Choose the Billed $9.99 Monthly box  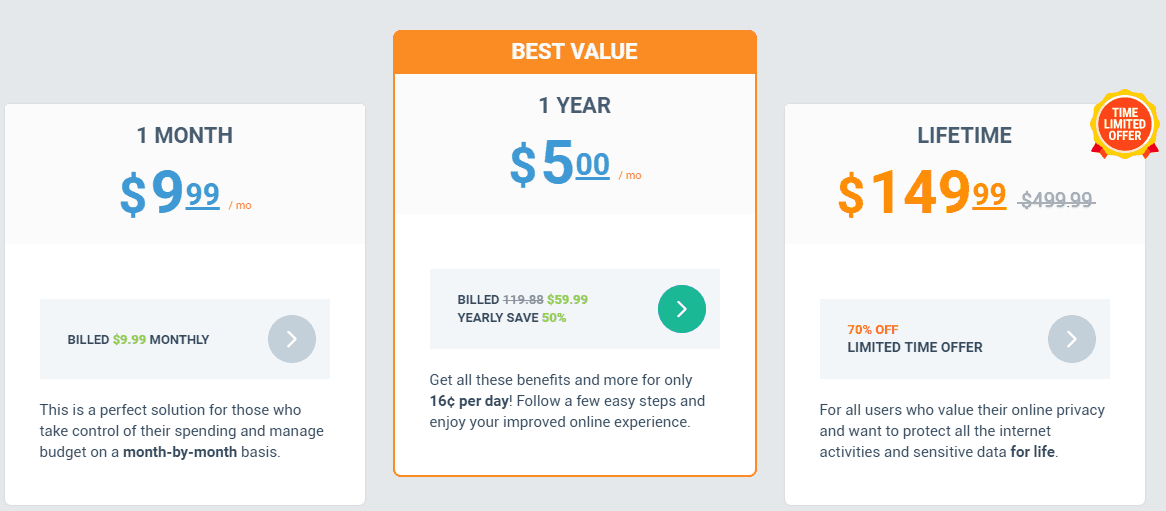(185, 339)
